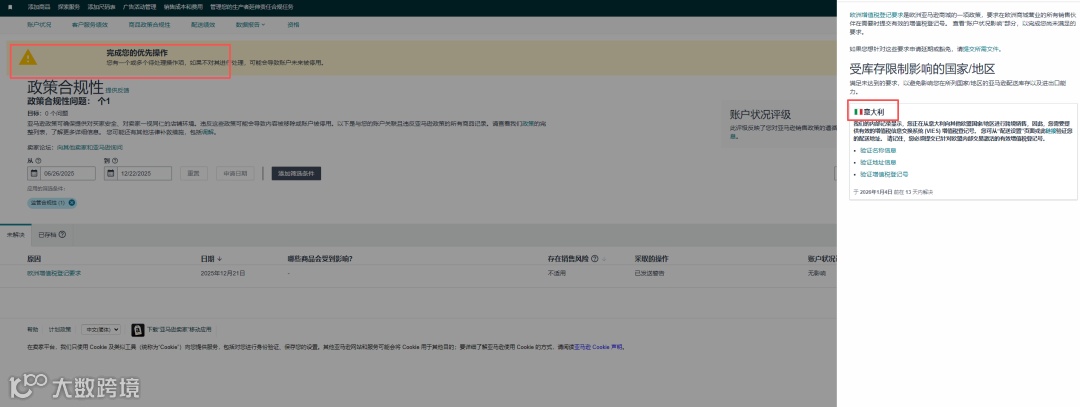Screen dimensions: 1080x407
Task: Click the 验证名称信息 link
Action: (878, 150)
